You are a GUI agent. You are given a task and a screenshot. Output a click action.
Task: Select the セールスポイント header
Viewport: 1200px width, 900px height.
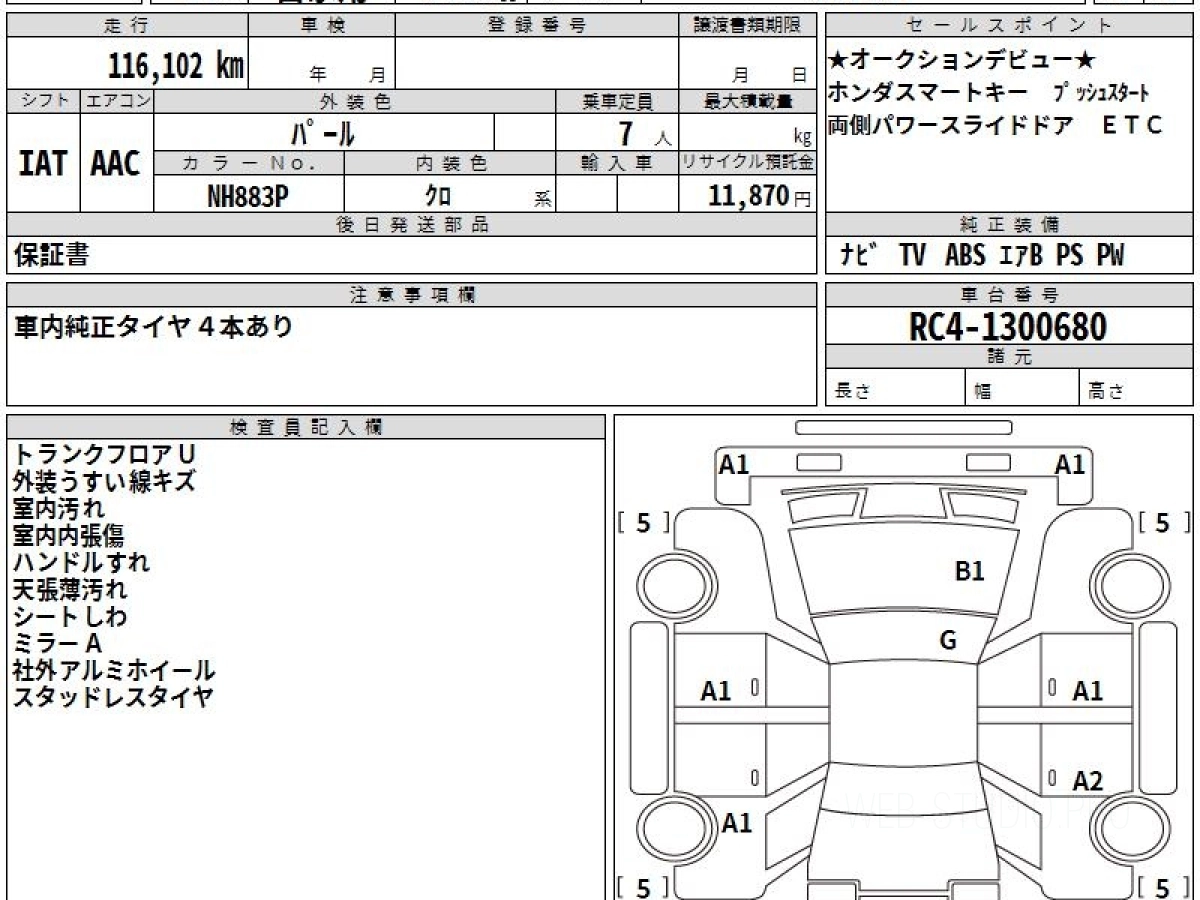[x=1010, y=26]
